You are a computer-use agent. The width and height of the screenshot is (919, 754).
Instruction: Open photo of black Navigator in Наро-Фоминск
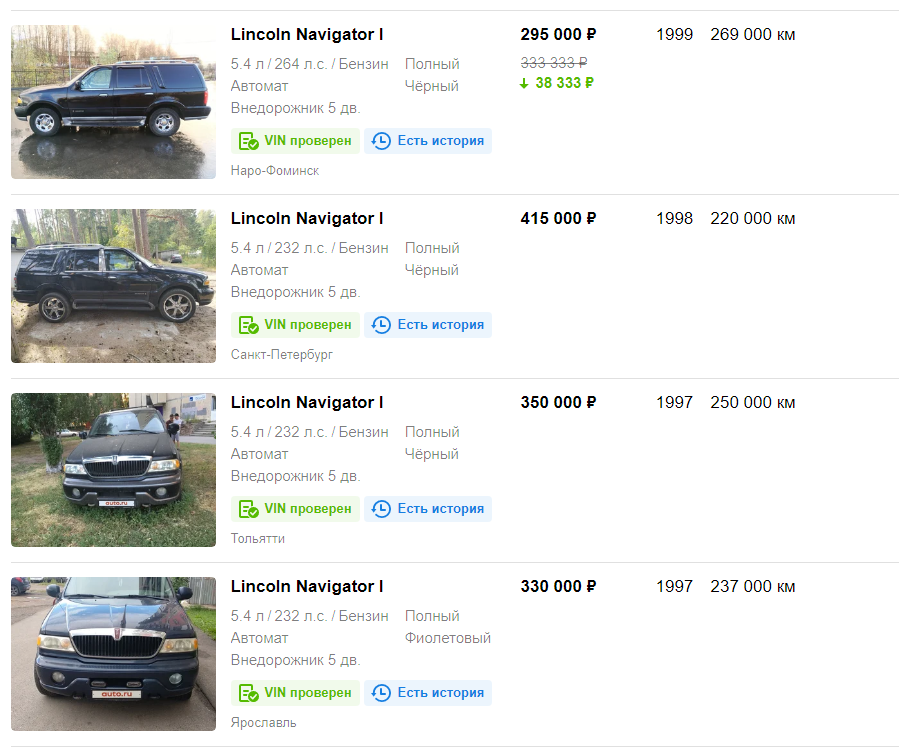(114, 102)
